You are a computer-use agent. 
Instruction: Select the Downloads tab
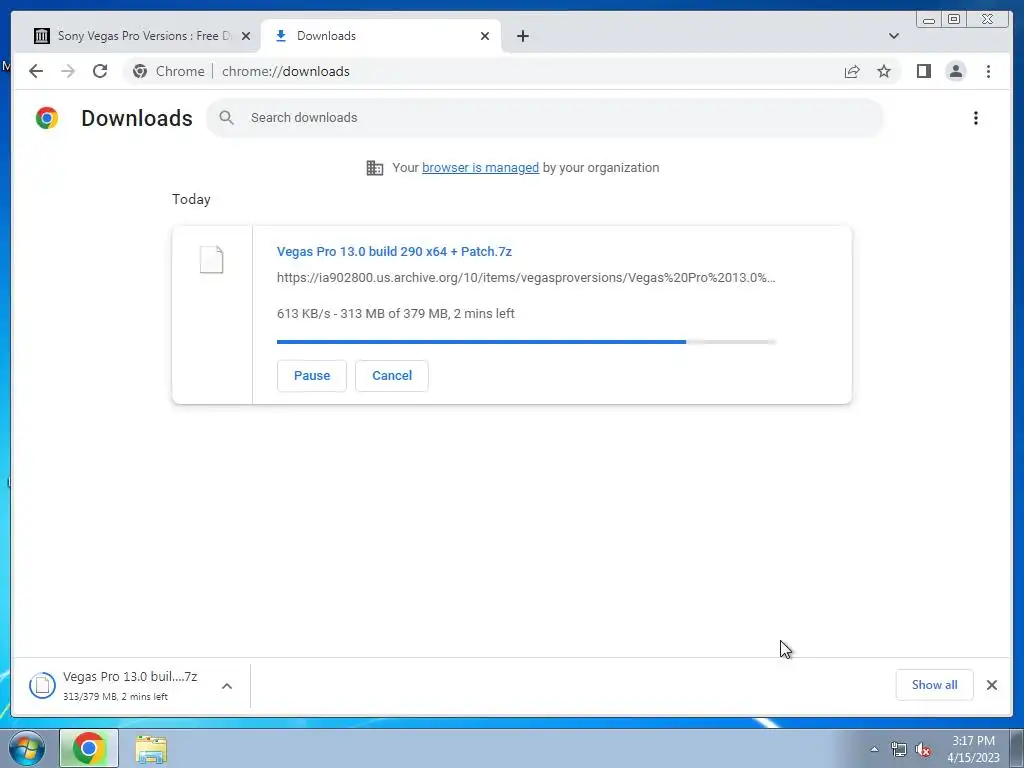(381, 36)
